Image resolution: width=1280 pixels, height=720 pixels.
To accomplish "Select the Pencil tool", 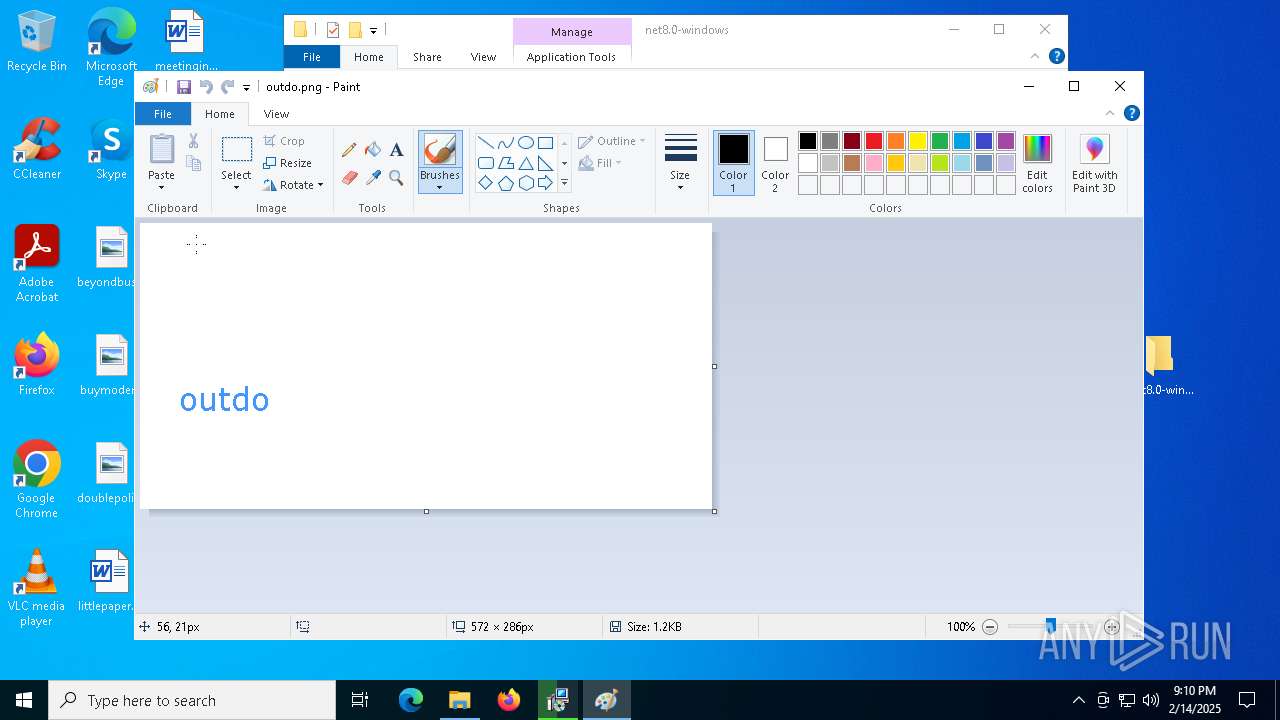I will click(349, 150).
